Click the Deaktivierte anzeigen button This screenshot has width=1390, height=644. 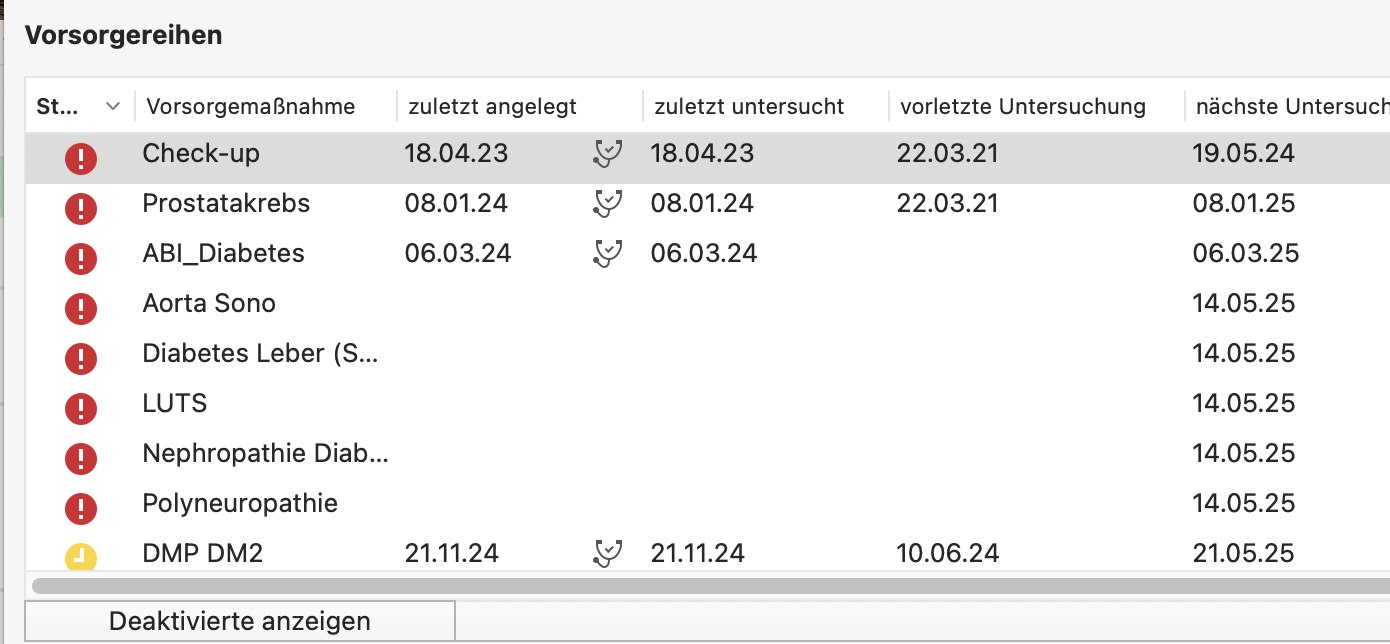tap(240, 621)
